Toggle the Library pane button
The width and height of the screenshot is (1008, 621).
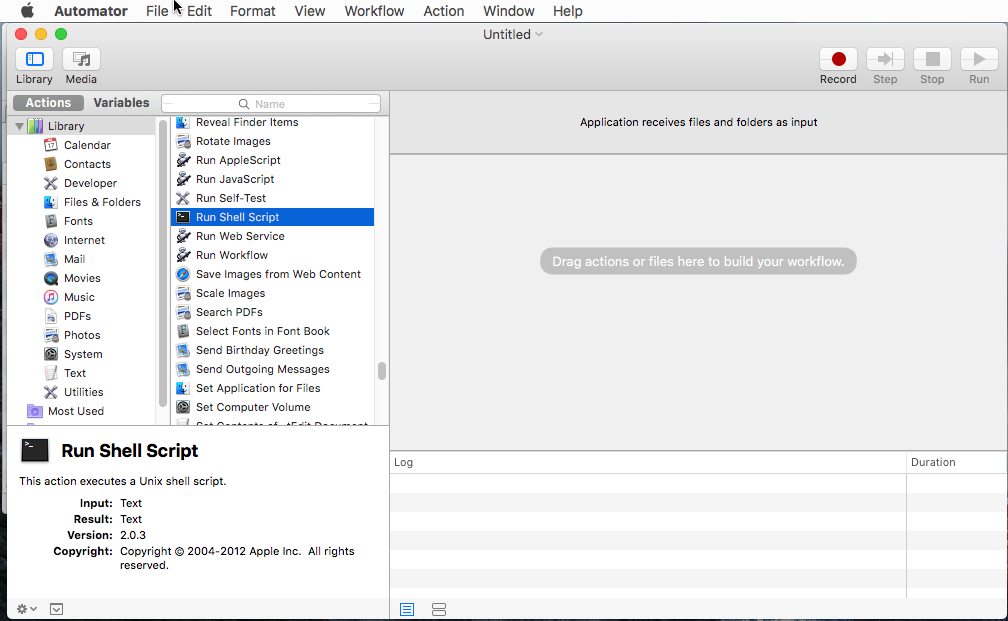34,59
